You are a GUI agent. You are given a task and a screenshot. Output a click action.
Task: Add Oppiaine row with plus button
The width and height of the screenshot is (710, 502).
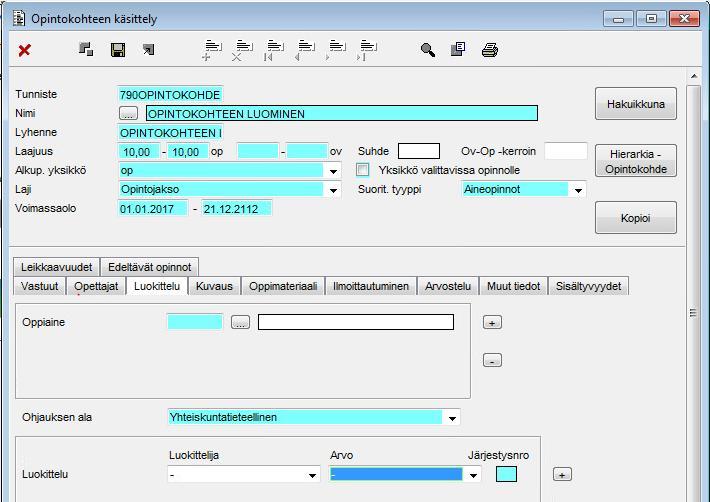(x=492, y=322)
